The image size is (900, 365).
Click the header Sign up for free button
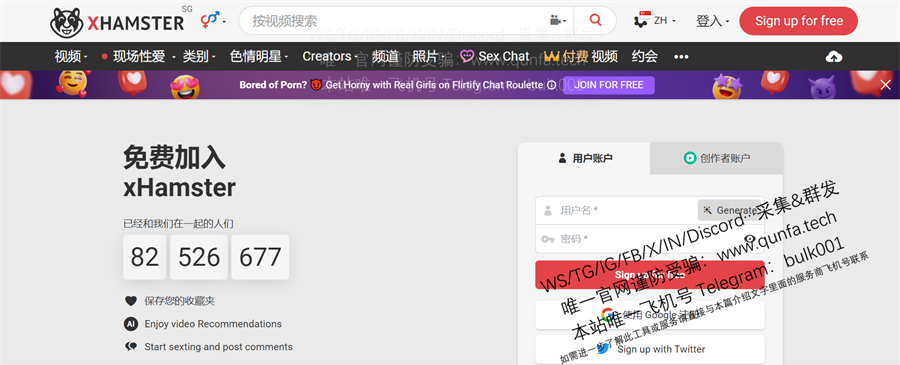(x=798, y=21)
